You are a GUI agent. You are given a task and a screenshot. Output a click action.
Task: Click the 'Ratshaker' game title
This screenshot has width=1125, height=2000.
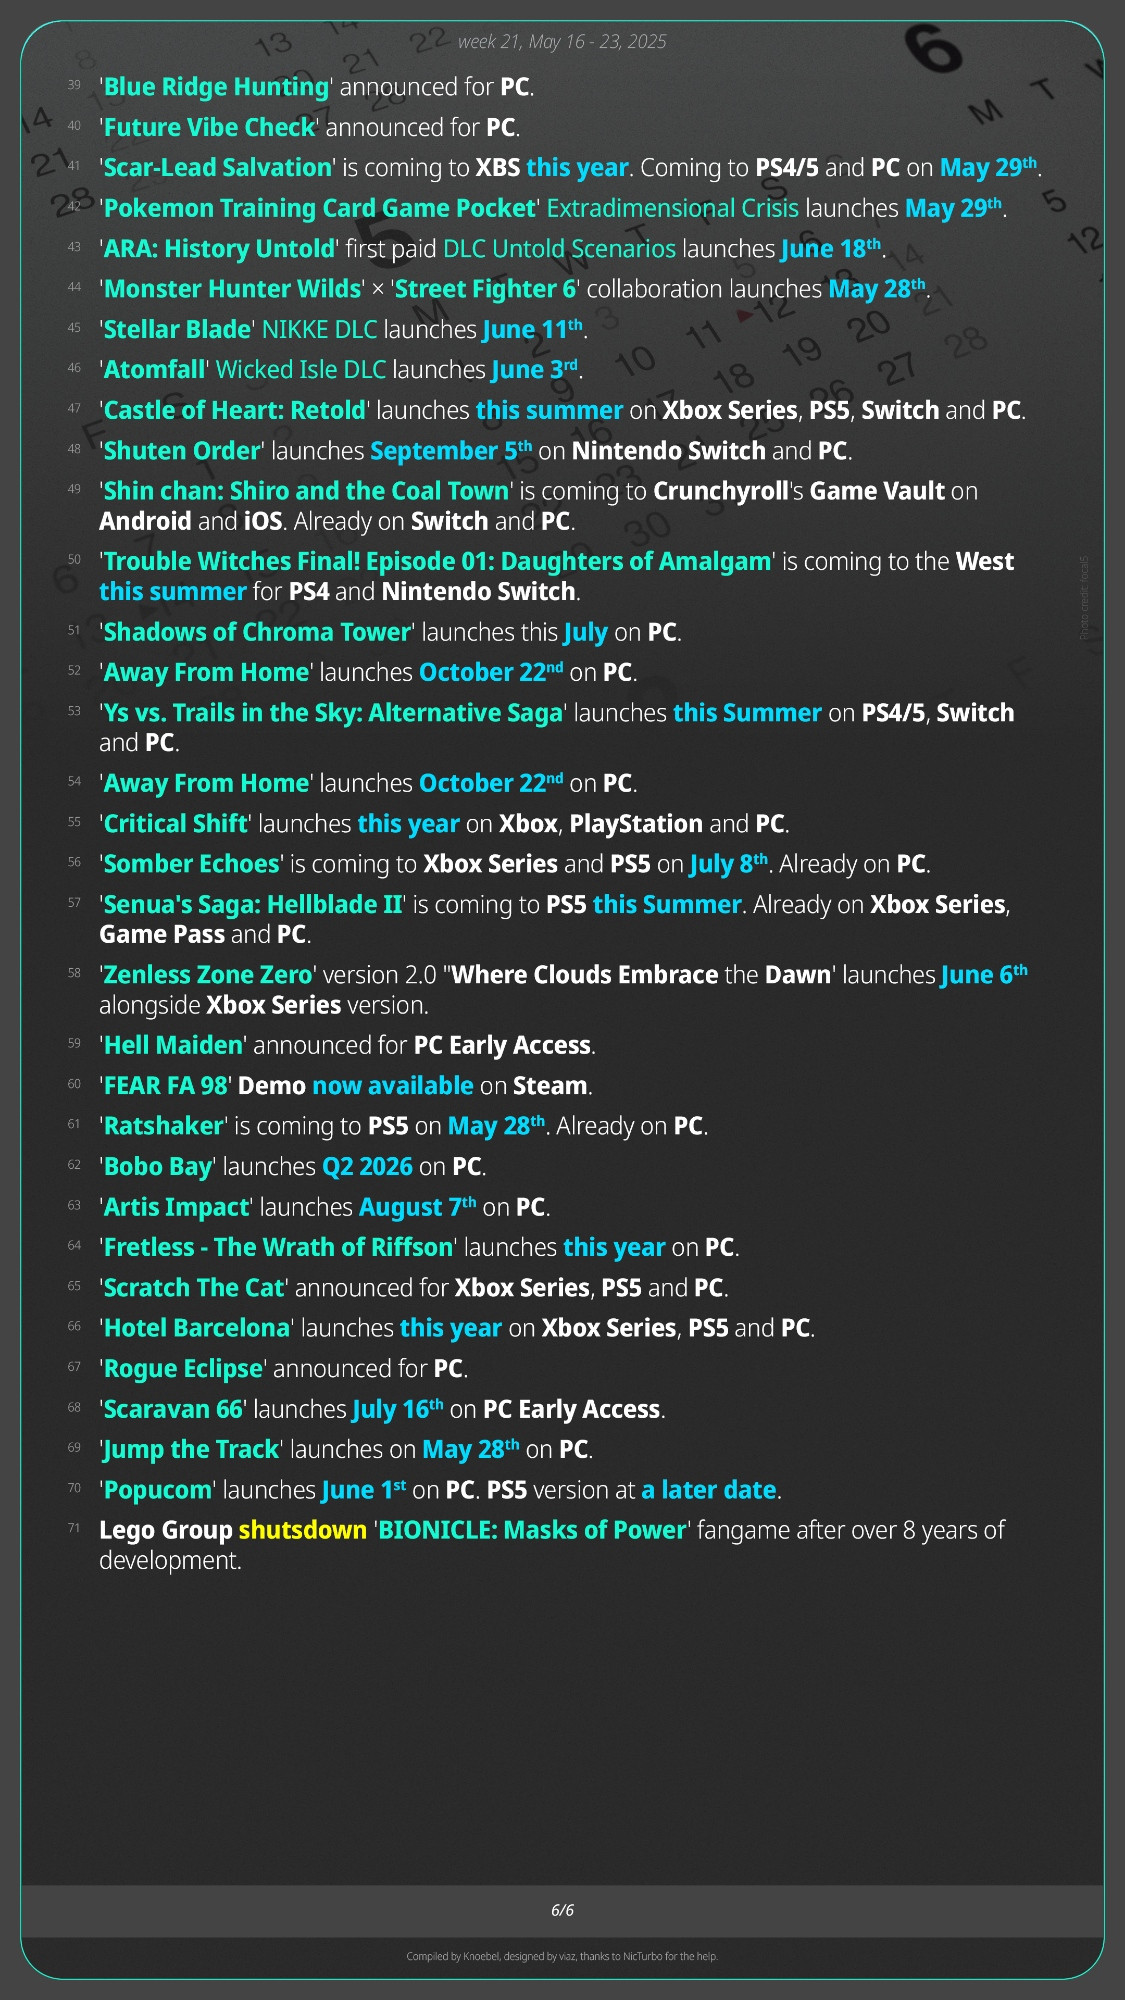point(164,1127)
